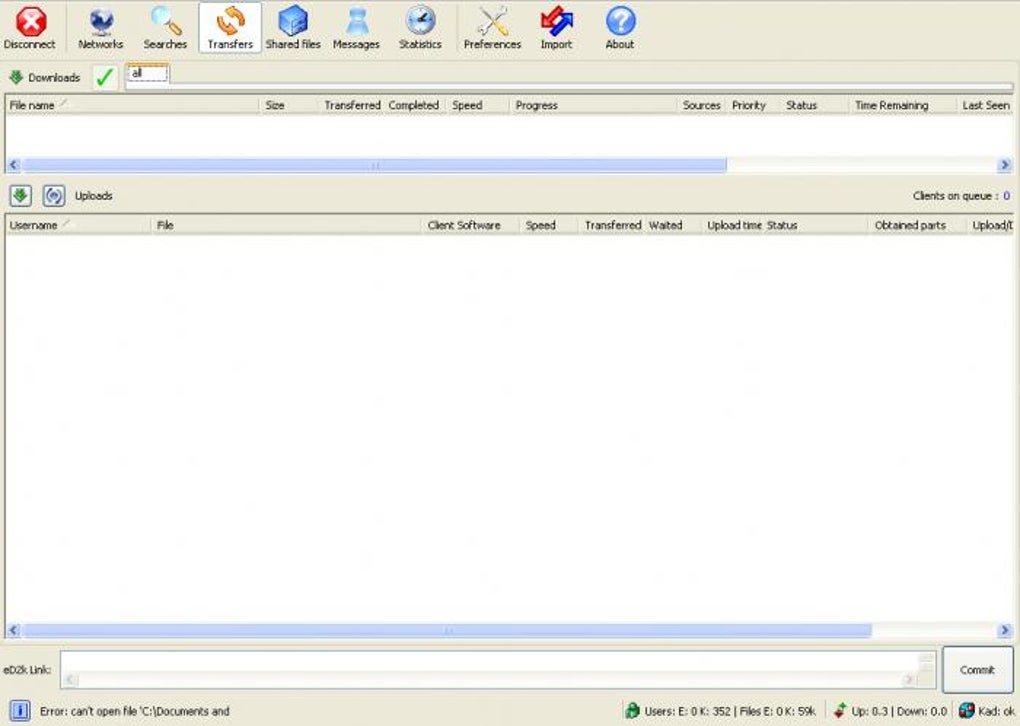This screenshot has height=726, width=1020.
Task: Click uploads list right scroll arrow
Action: coord(1005,630)
